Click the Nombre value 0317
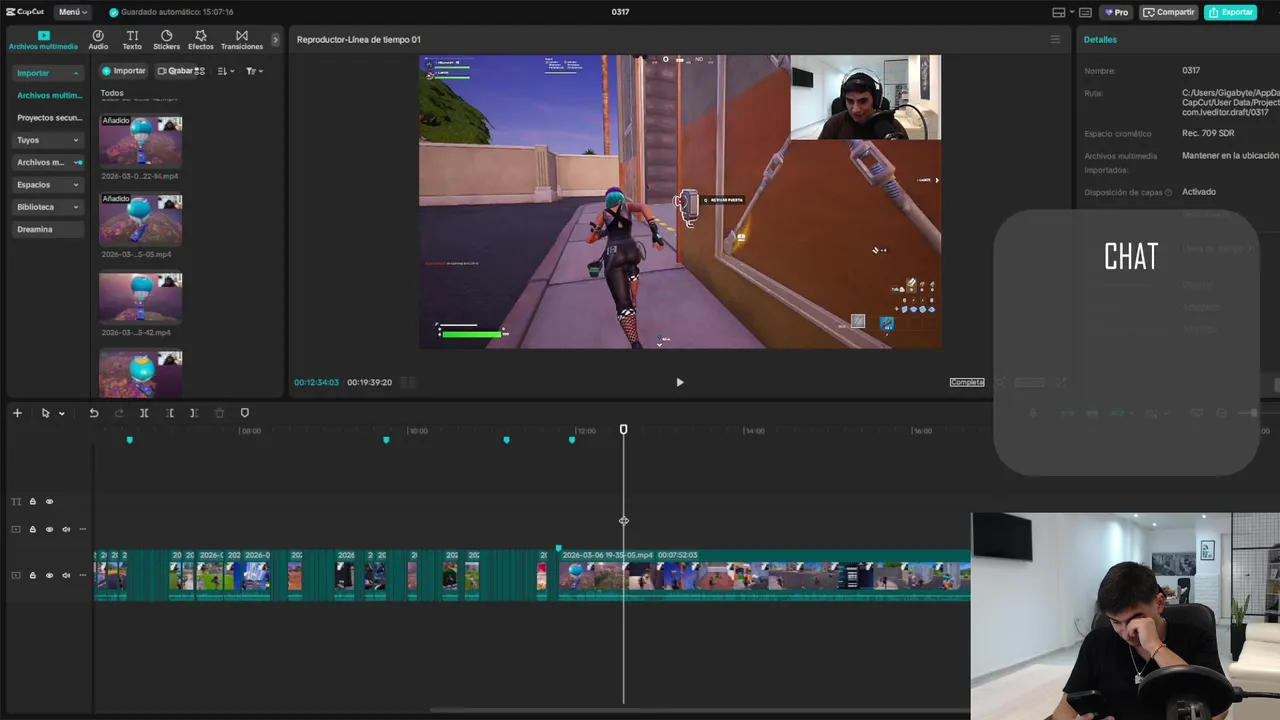The width and height of the screenshot is (1280, 720). 1191,71
